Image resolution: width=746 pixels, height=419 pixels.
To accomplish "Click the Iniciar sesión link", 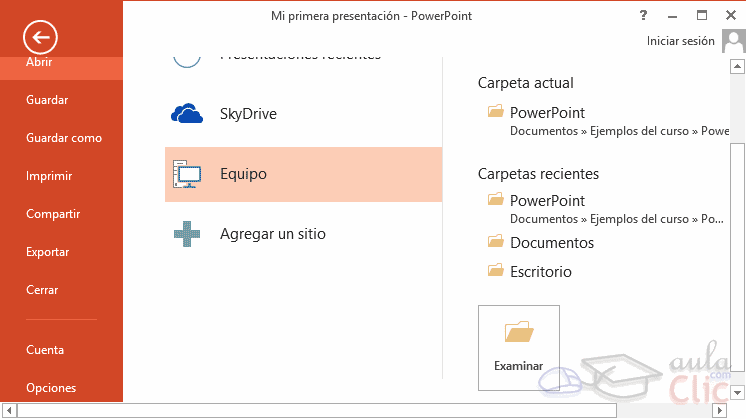I will (x=681, y=41).
